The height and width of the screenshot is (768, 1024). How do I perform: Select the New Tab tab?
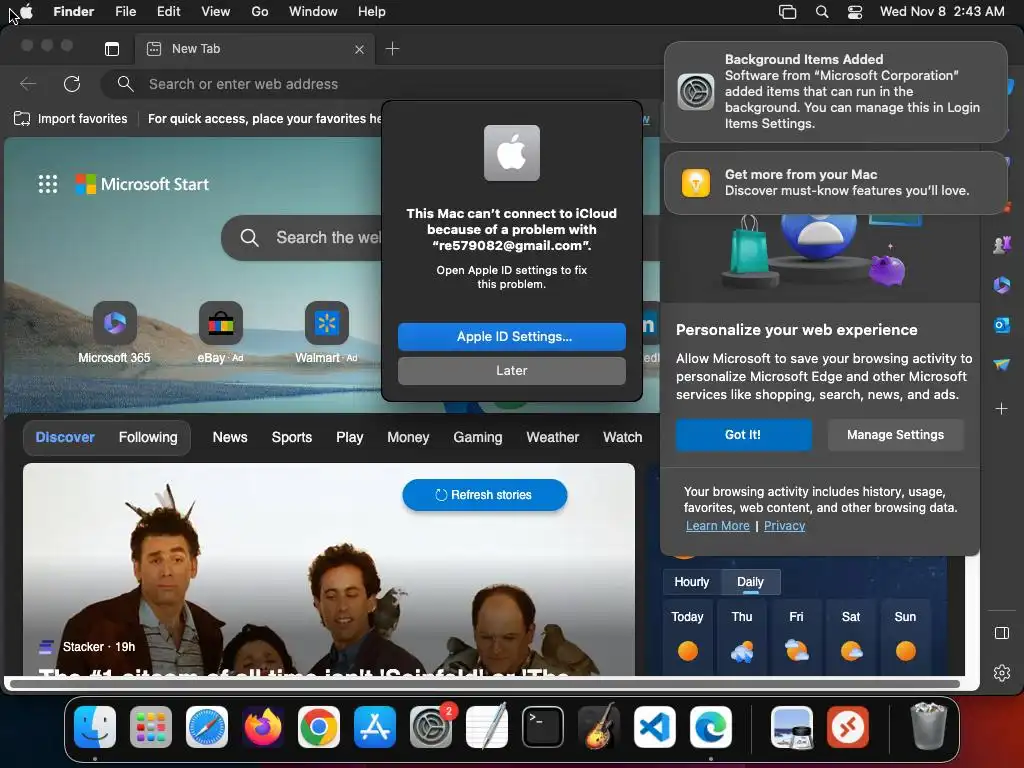tap(255, 49)
